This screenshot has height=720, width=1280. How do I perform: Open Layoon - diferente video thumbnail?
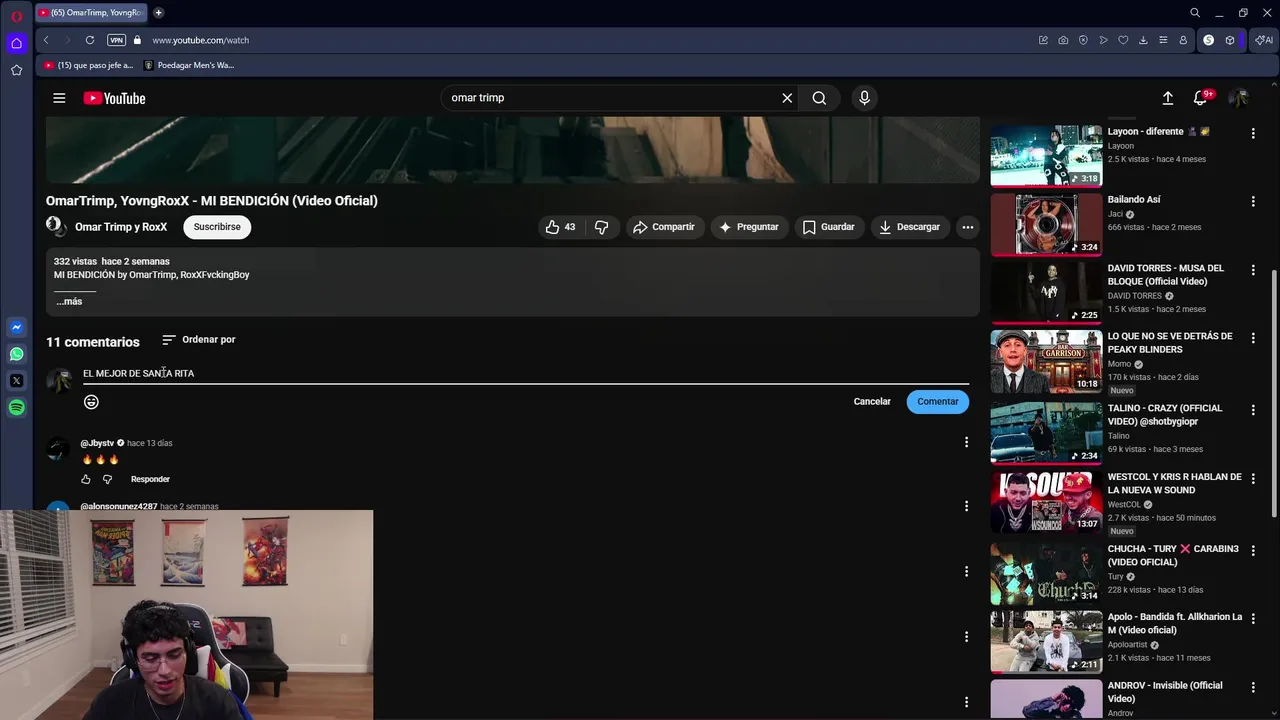click(x=1046, y=156)
